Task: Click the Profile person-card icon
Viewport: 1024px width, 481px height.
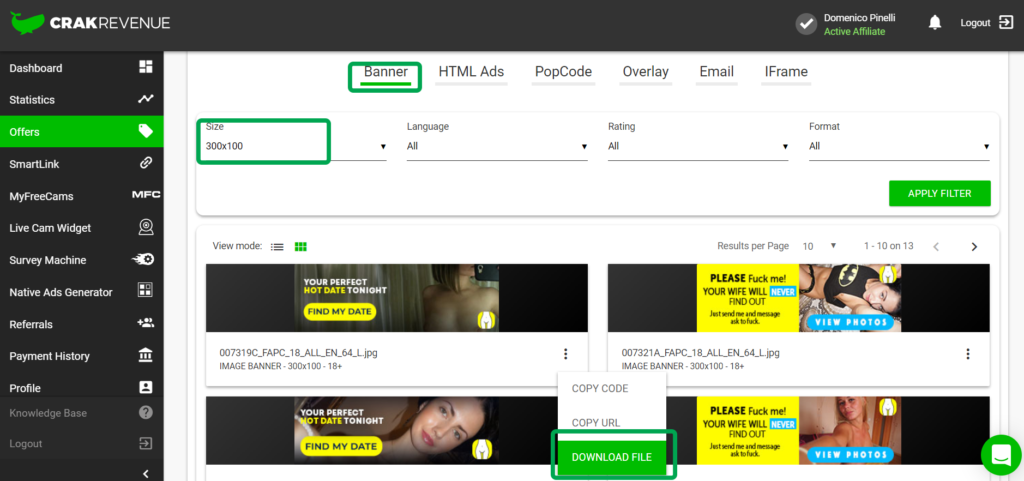Action: (x=146, y=388)
